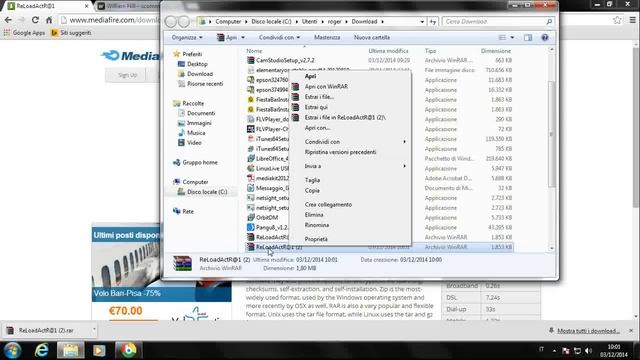Viewport: 640px width, 360px height.
Task: Select Video in the navigation pane
Action: click(x=194, y=142)
